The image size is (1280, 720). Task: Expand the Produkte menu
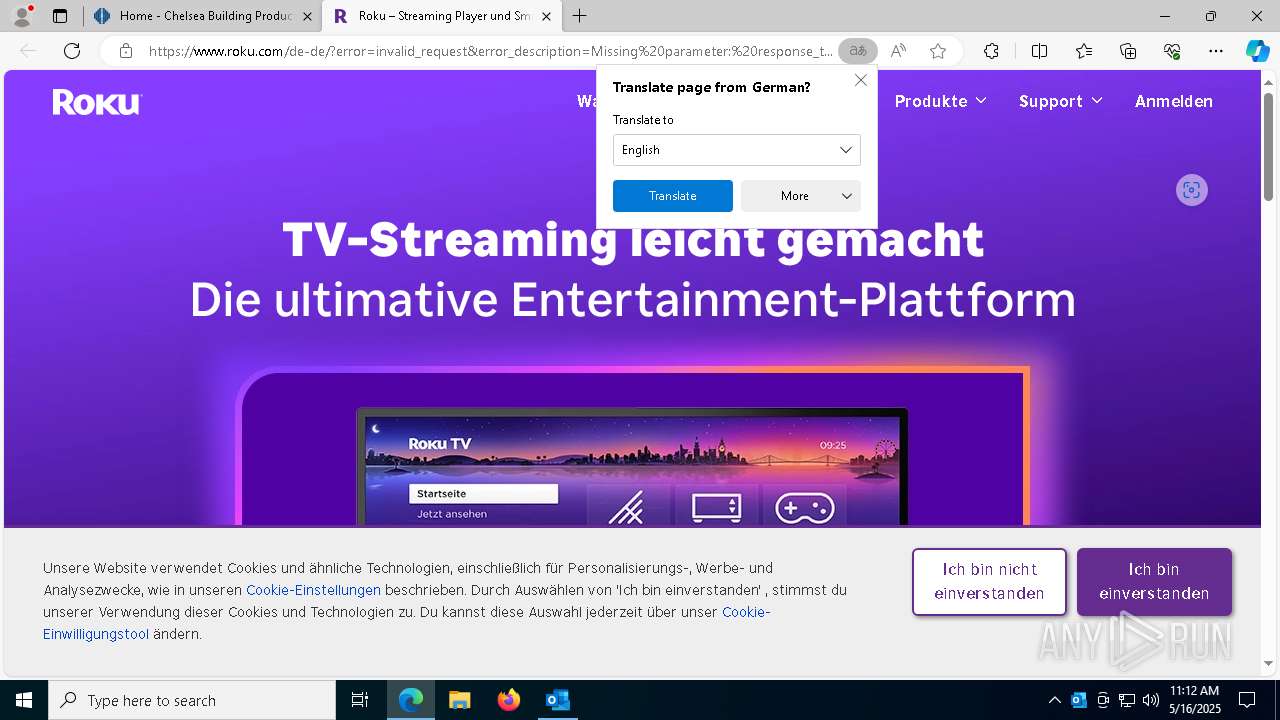pos(940,101)
